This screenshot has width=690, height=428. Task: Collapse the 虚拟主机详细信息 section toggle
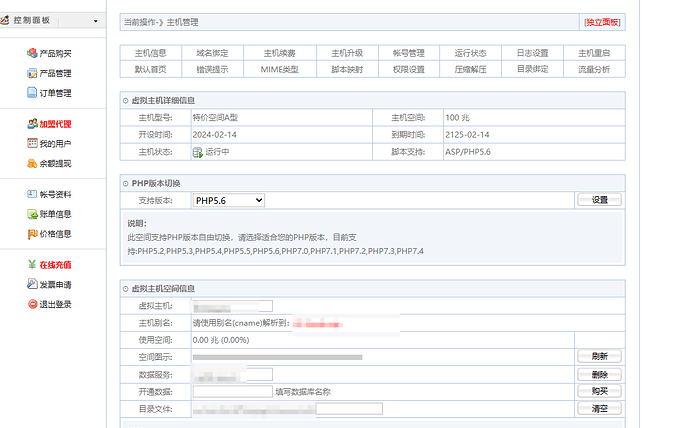point(126,100)
